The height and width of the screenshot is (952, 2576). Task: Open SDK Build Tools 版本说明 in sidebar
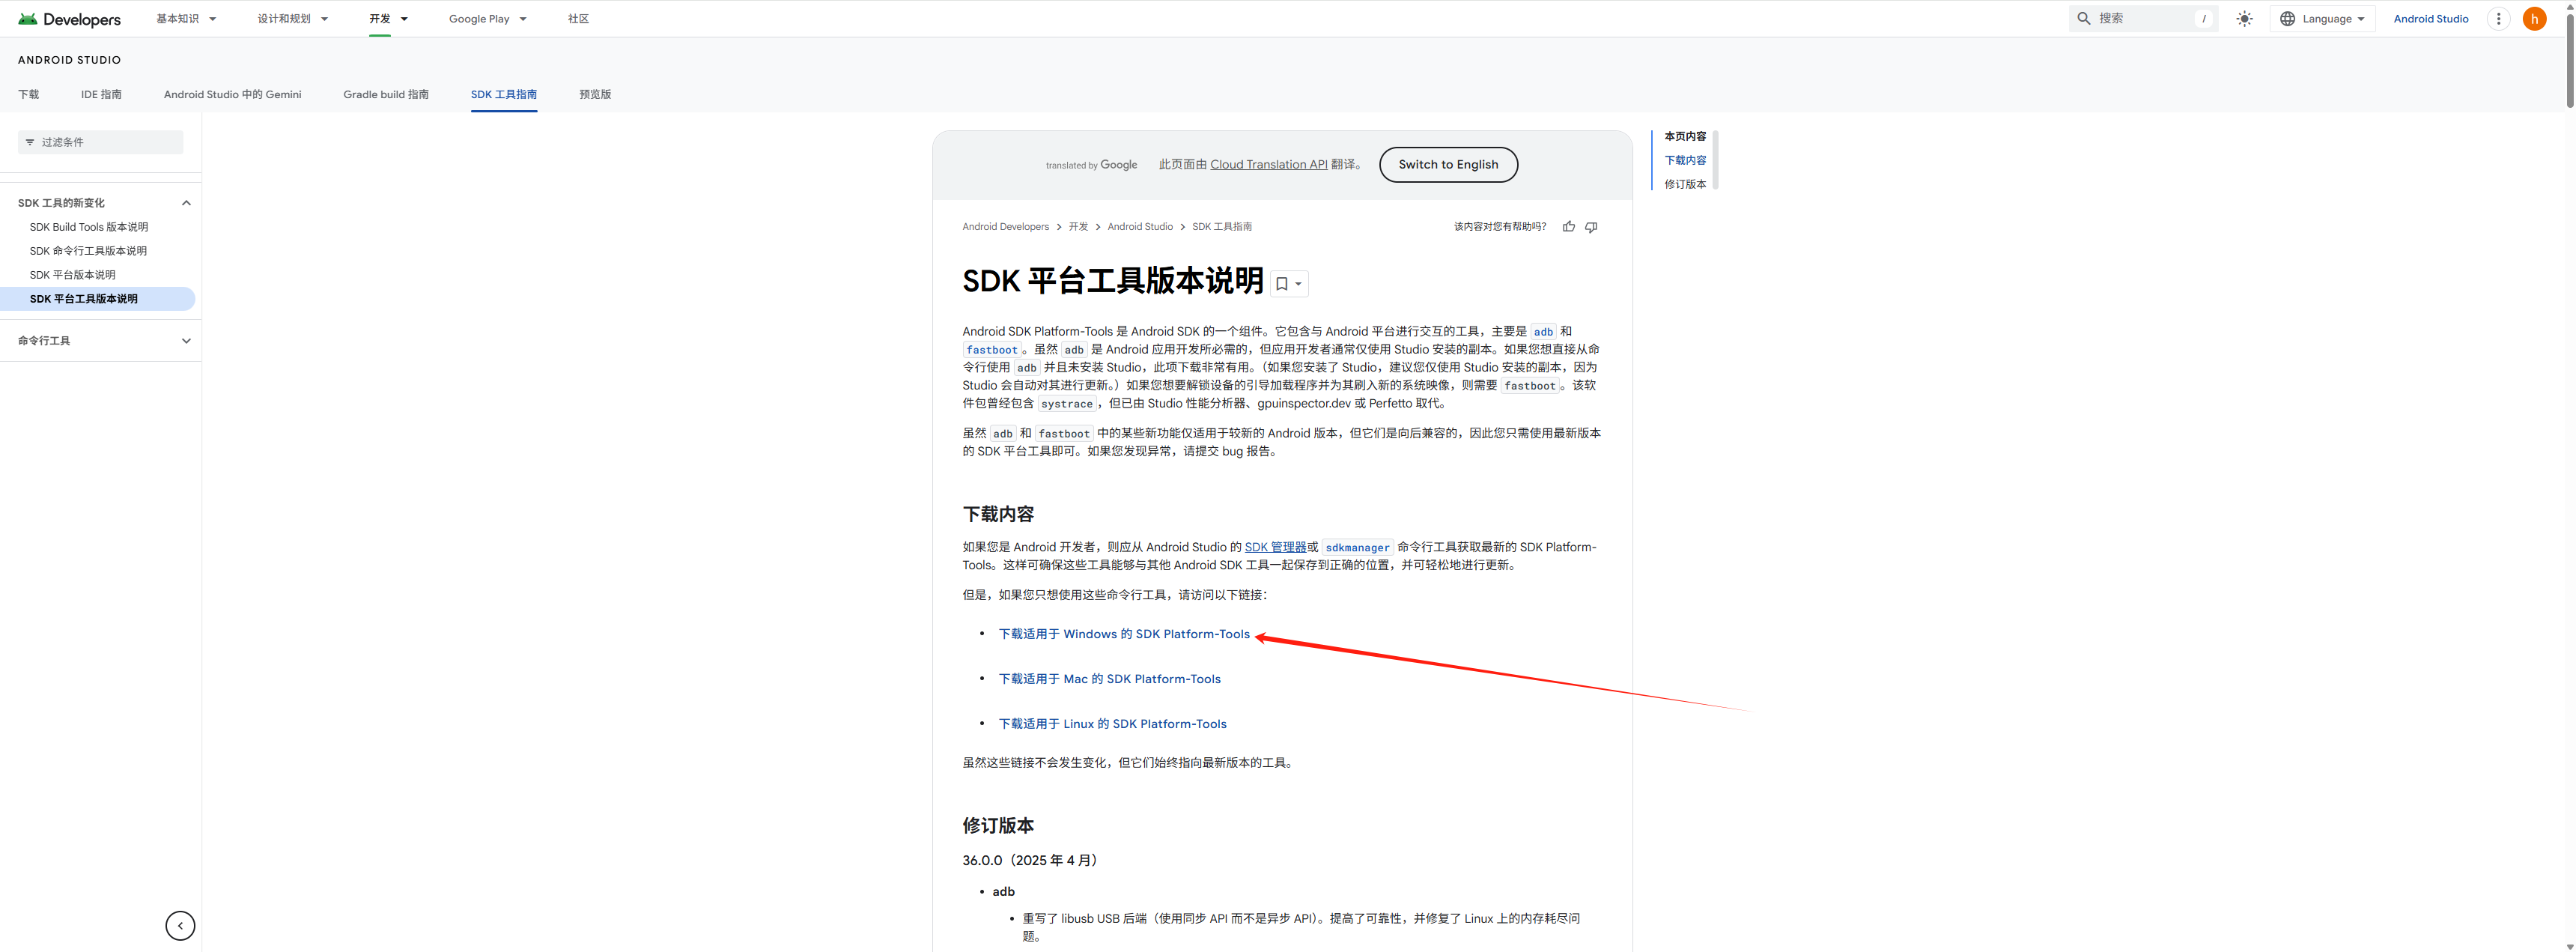tap(89, 227)
